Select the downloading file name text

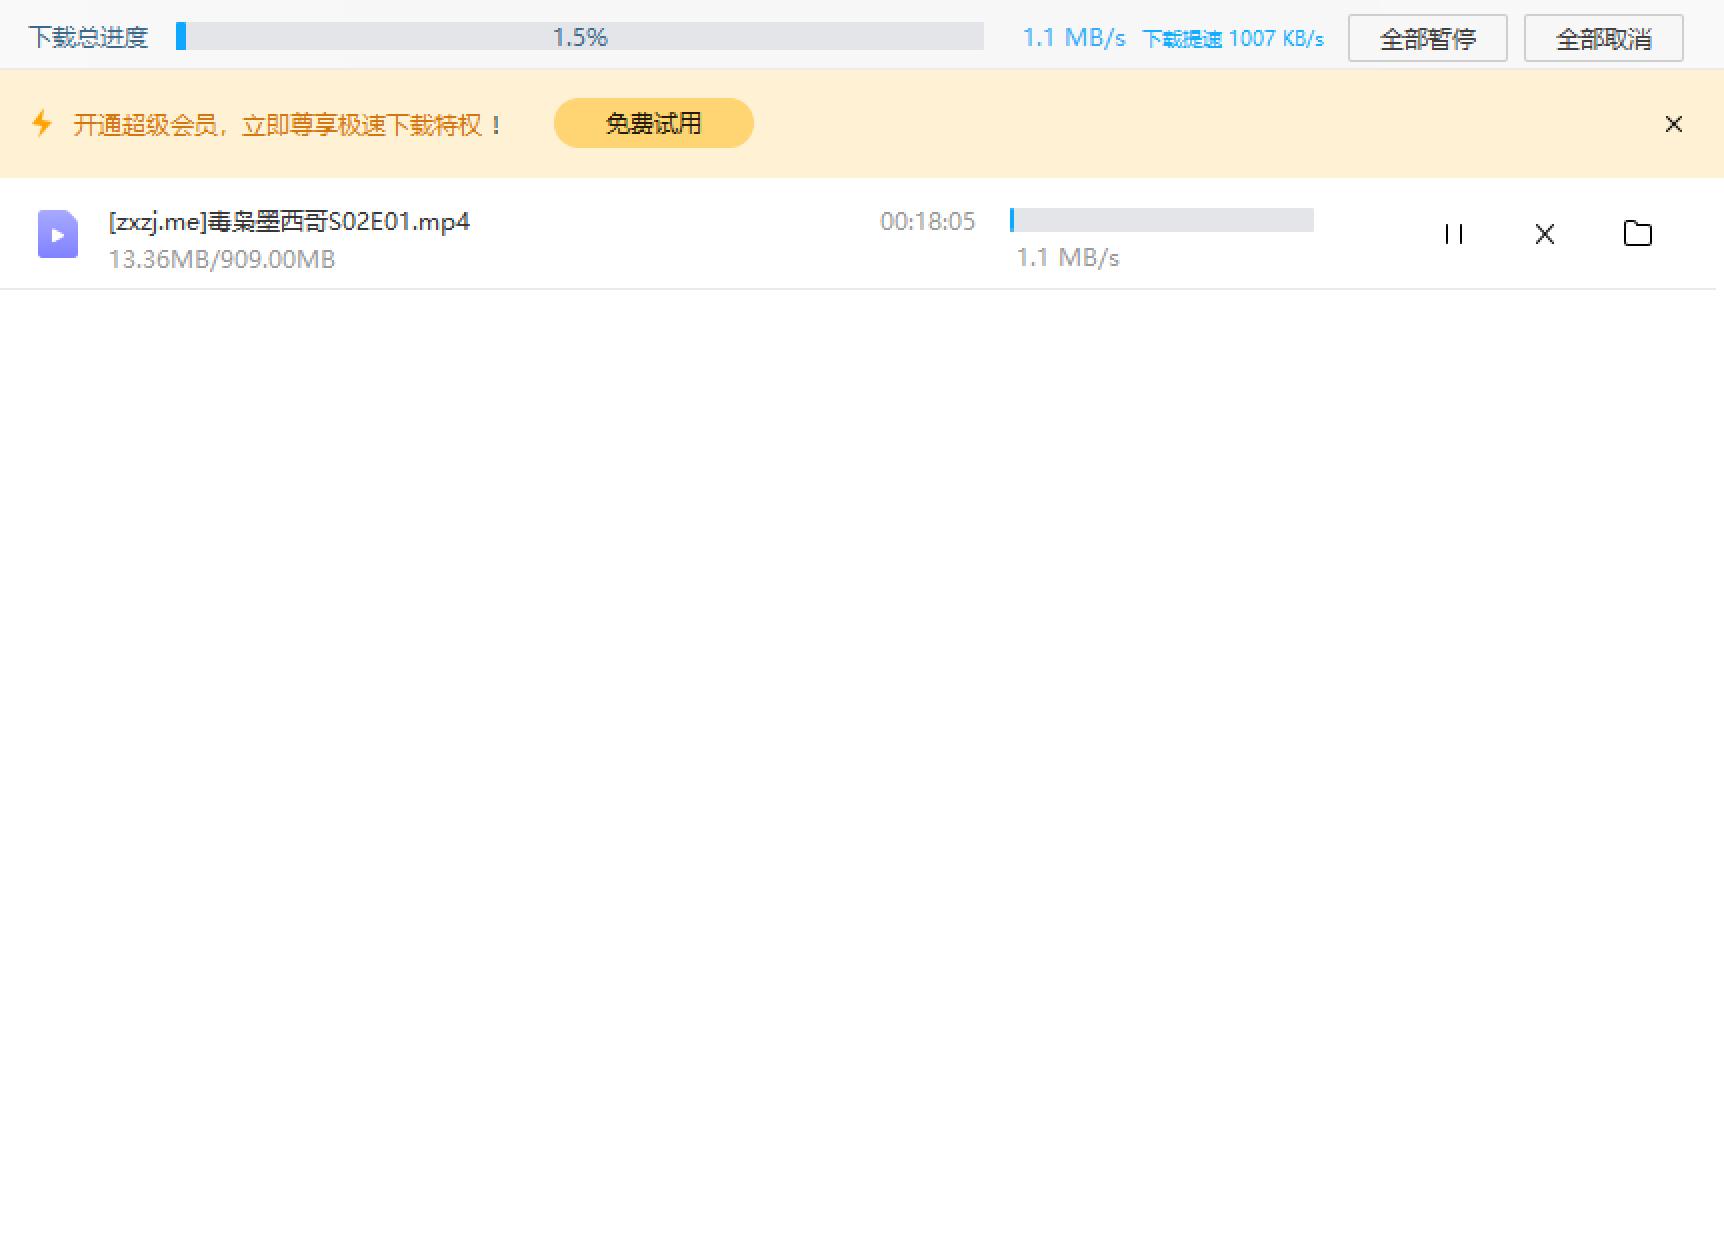(287, 221)
